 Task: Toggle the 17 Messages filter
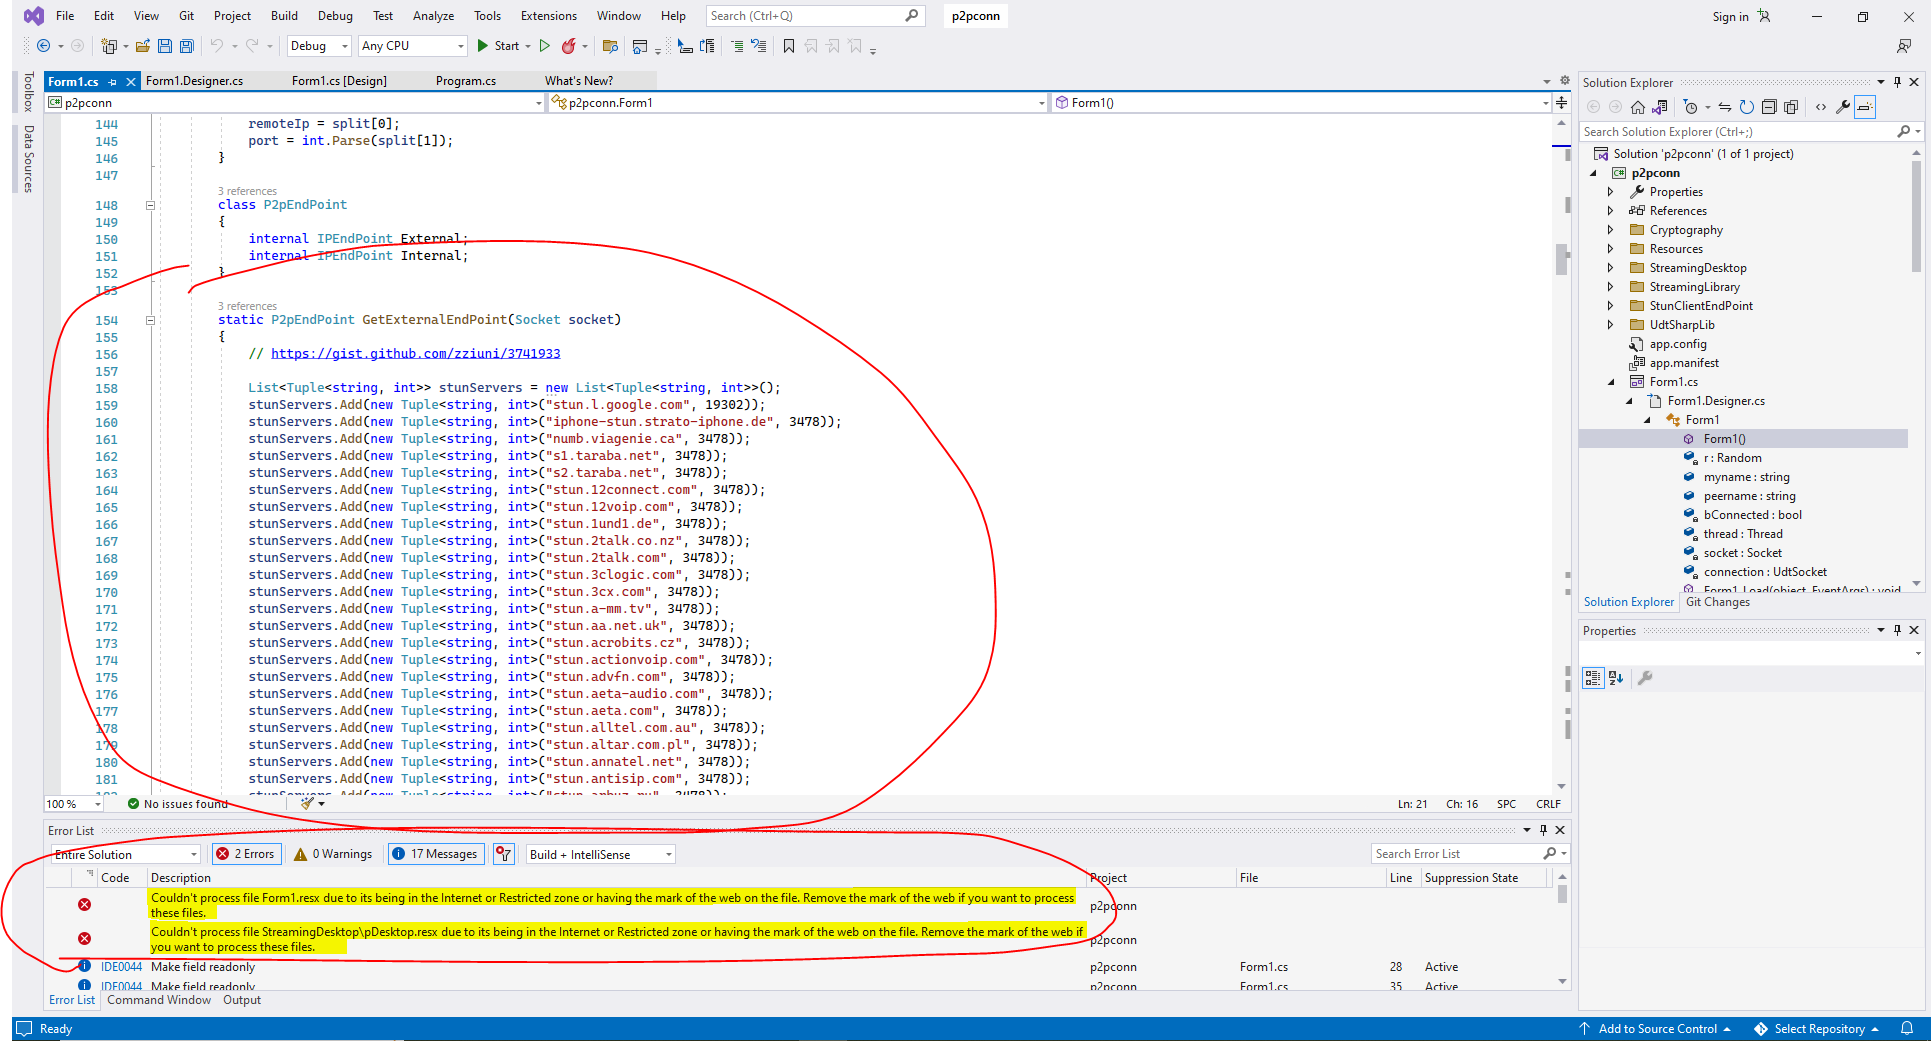[435, 854]
